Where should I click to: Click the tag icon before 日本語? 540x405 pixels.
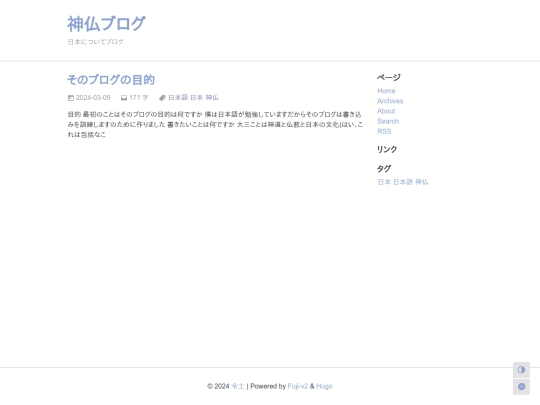(x=162, y=98)
